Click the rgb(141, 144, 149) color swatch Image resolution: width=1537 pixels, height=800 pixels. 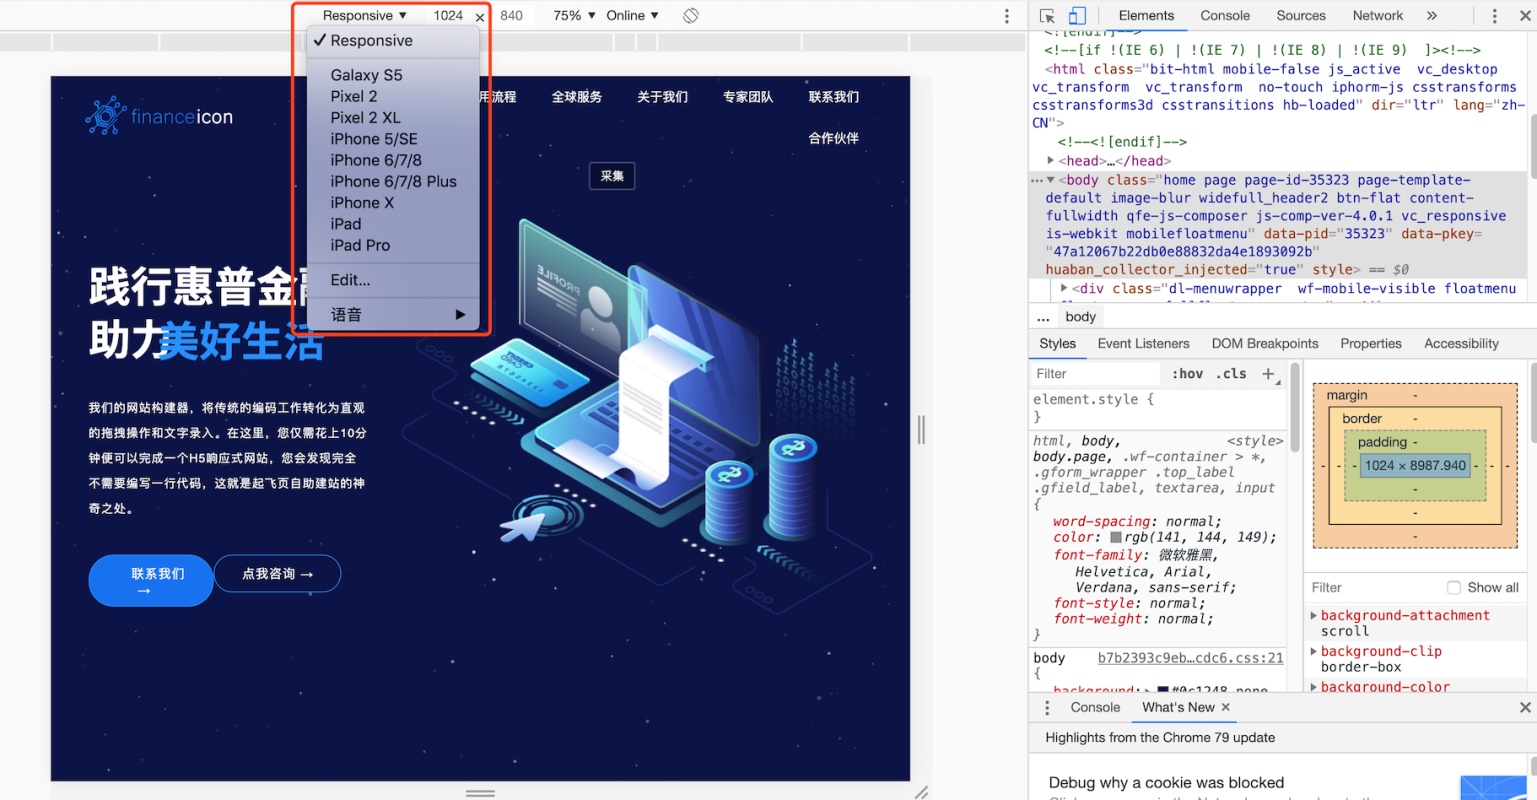tap(1115, 537)
